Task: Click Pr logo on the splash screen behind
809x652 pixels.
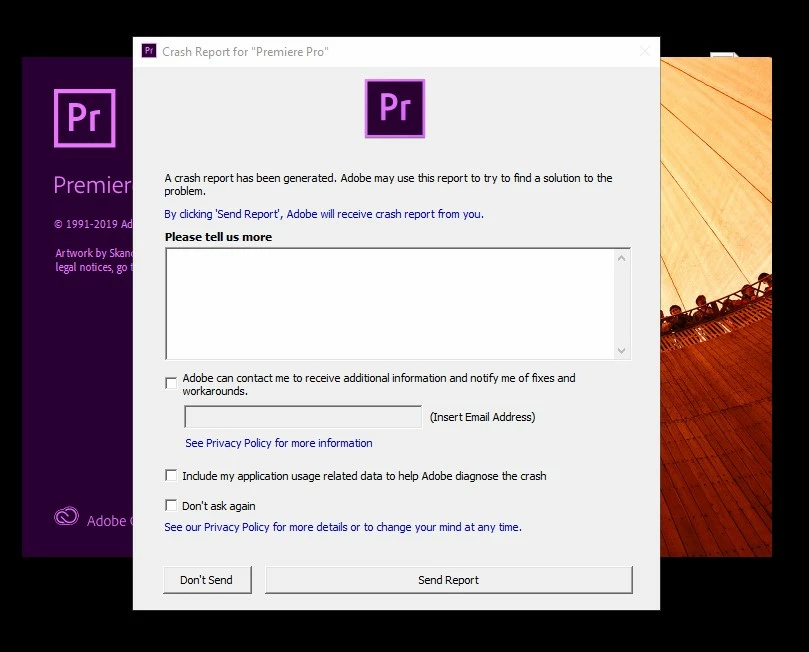Action: (85, 118)
